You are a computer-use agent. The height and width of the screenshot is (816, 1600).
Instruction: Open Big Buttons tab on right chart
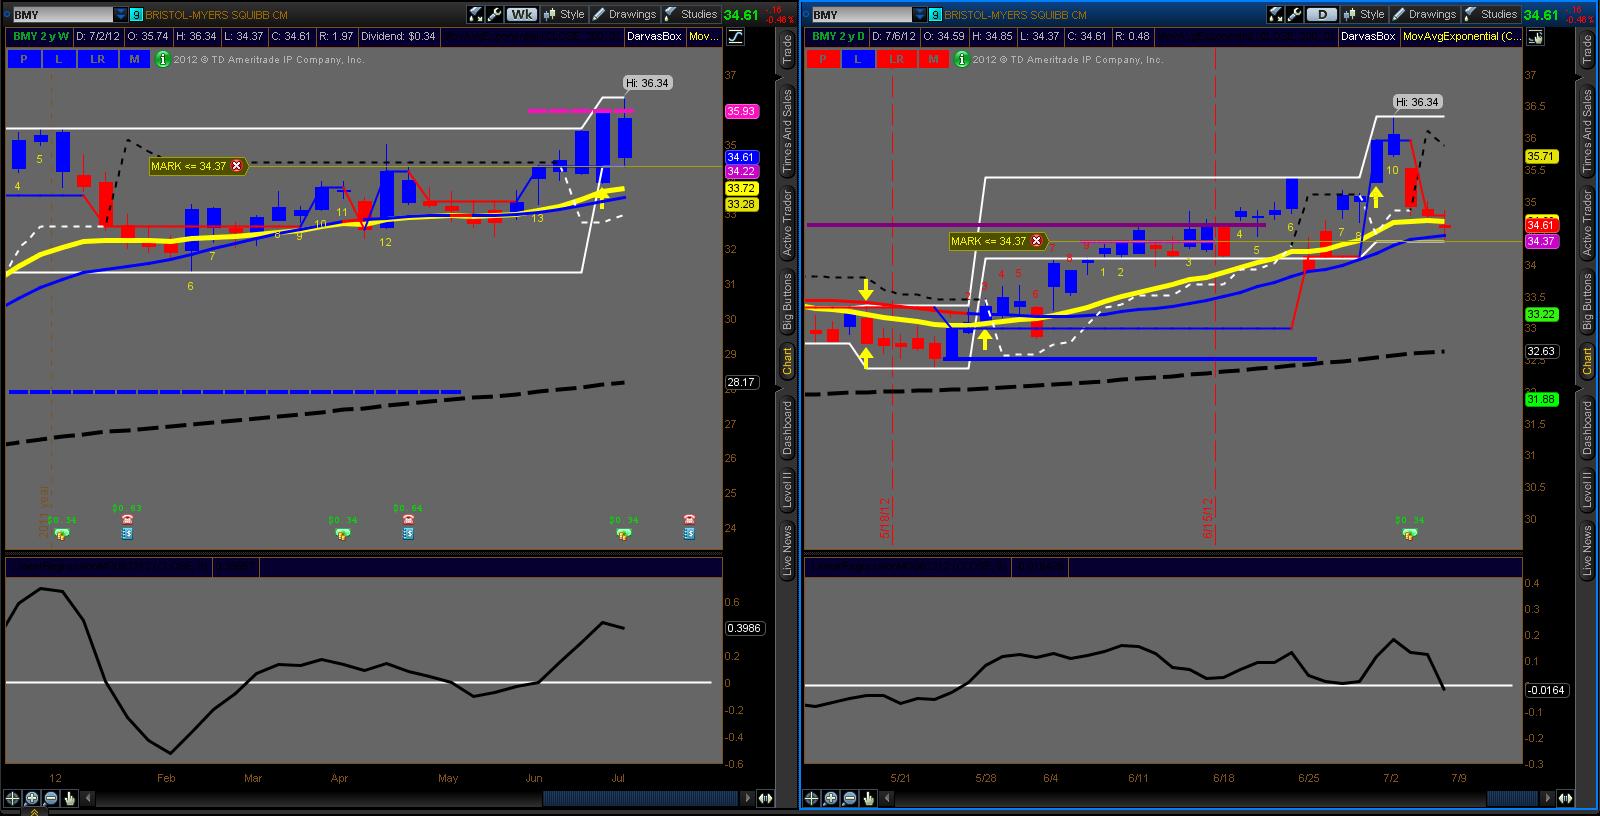[1587, 301]
